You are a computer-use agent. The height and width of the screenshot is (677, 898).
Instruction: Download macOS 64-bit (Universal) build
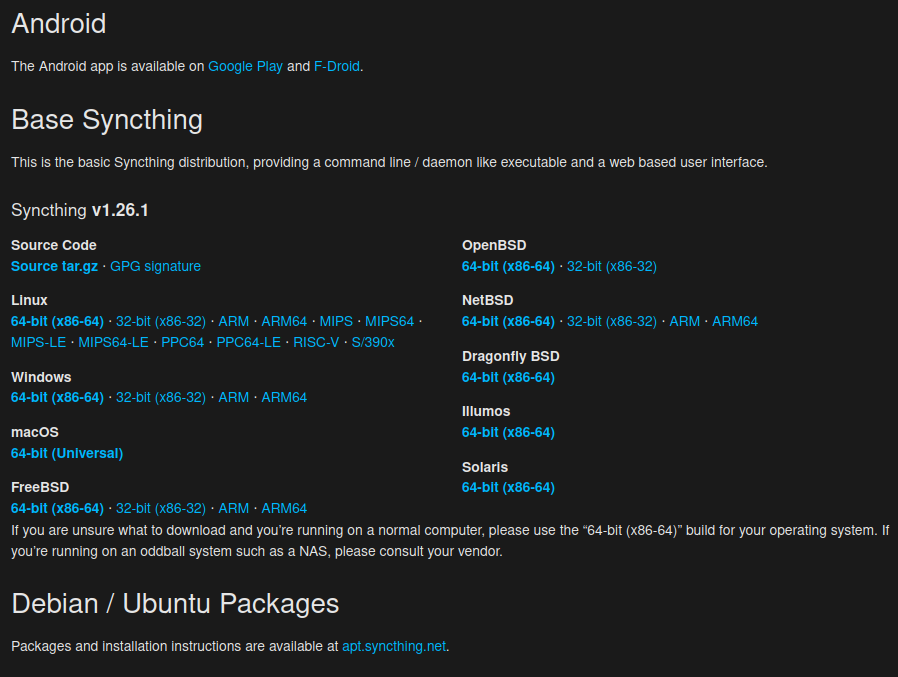tap(67, 454)
